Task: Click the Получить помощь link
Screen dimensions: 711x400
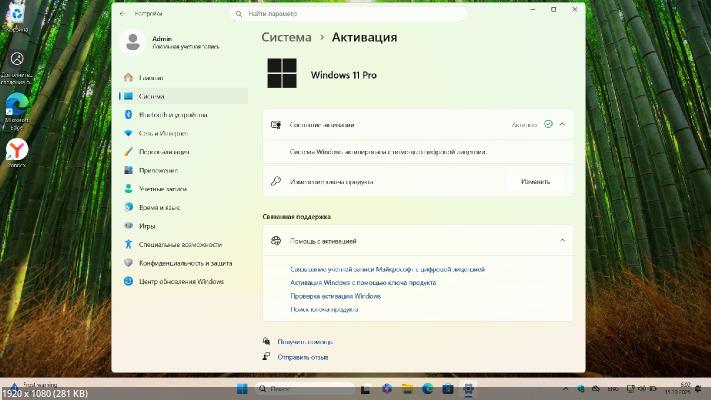Action: (305, 341)
